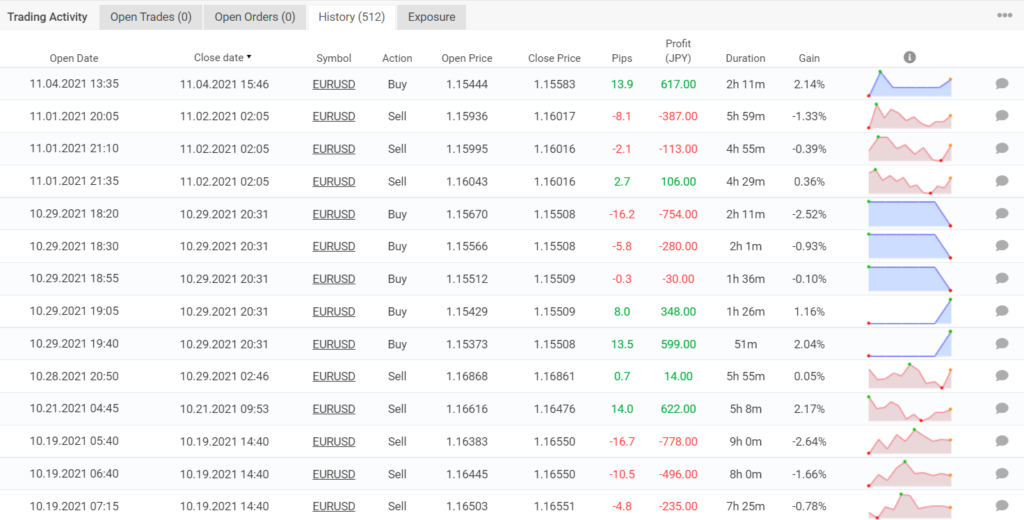Open comment icon for 10.19.2021 07:15 trade
The height and width of the screenshot is (520, 1024).
1002,506
